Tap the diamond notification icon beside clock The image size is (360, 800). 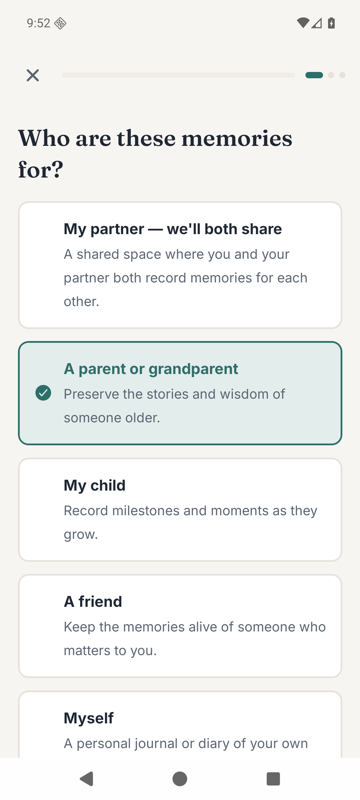coord(60,23)
